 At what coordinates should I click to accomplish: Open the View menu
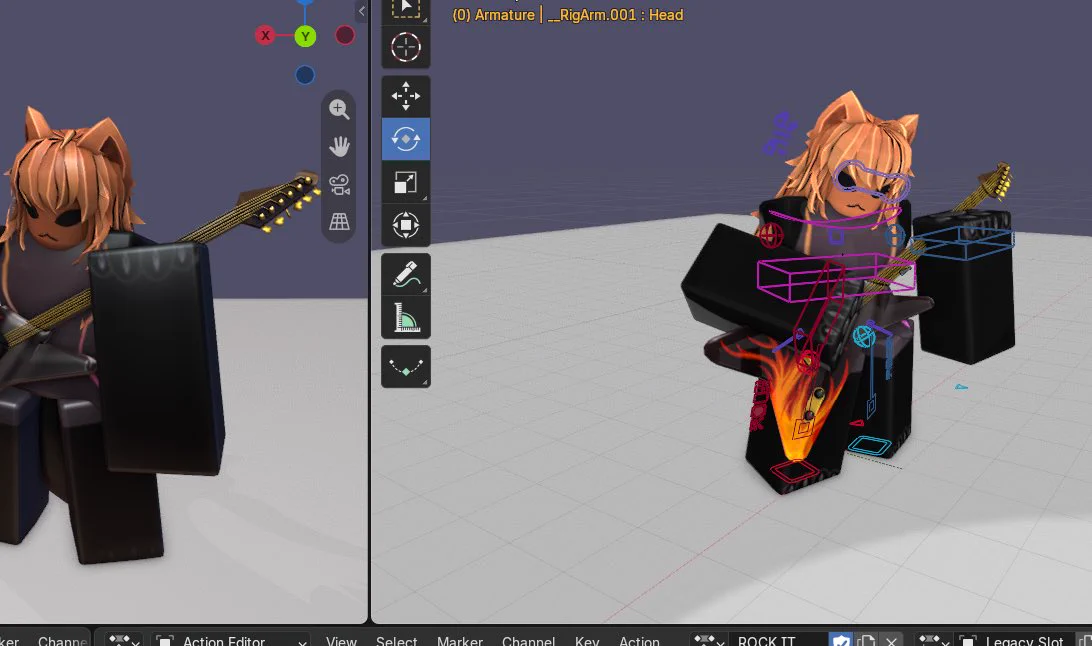click(341, 640)
